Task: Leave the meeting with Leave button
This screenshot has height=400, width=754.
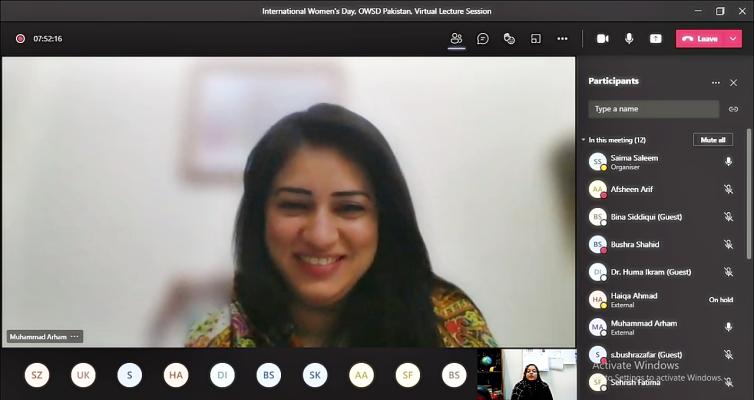Action: [701, 38]
